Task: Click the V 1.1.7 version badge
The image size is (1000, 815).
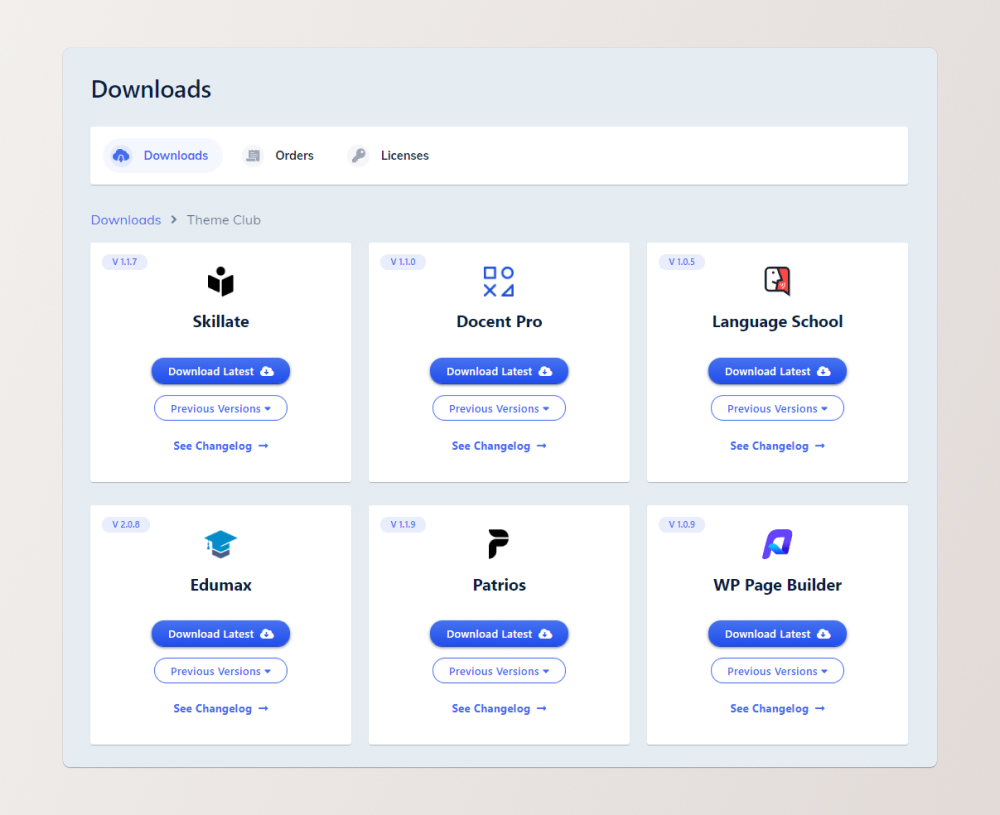Action: (124, 261)
